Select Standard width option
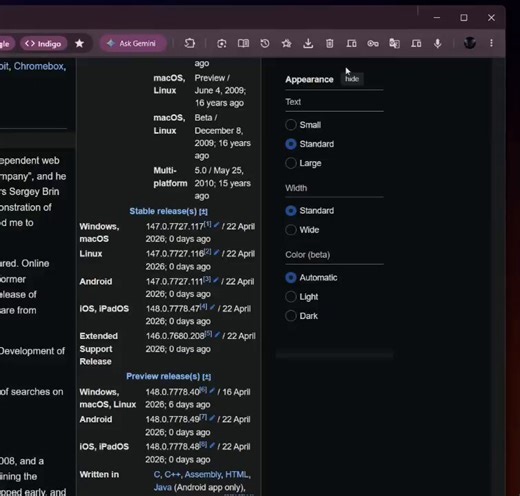 pyautogui.click(x=291, y=211)
